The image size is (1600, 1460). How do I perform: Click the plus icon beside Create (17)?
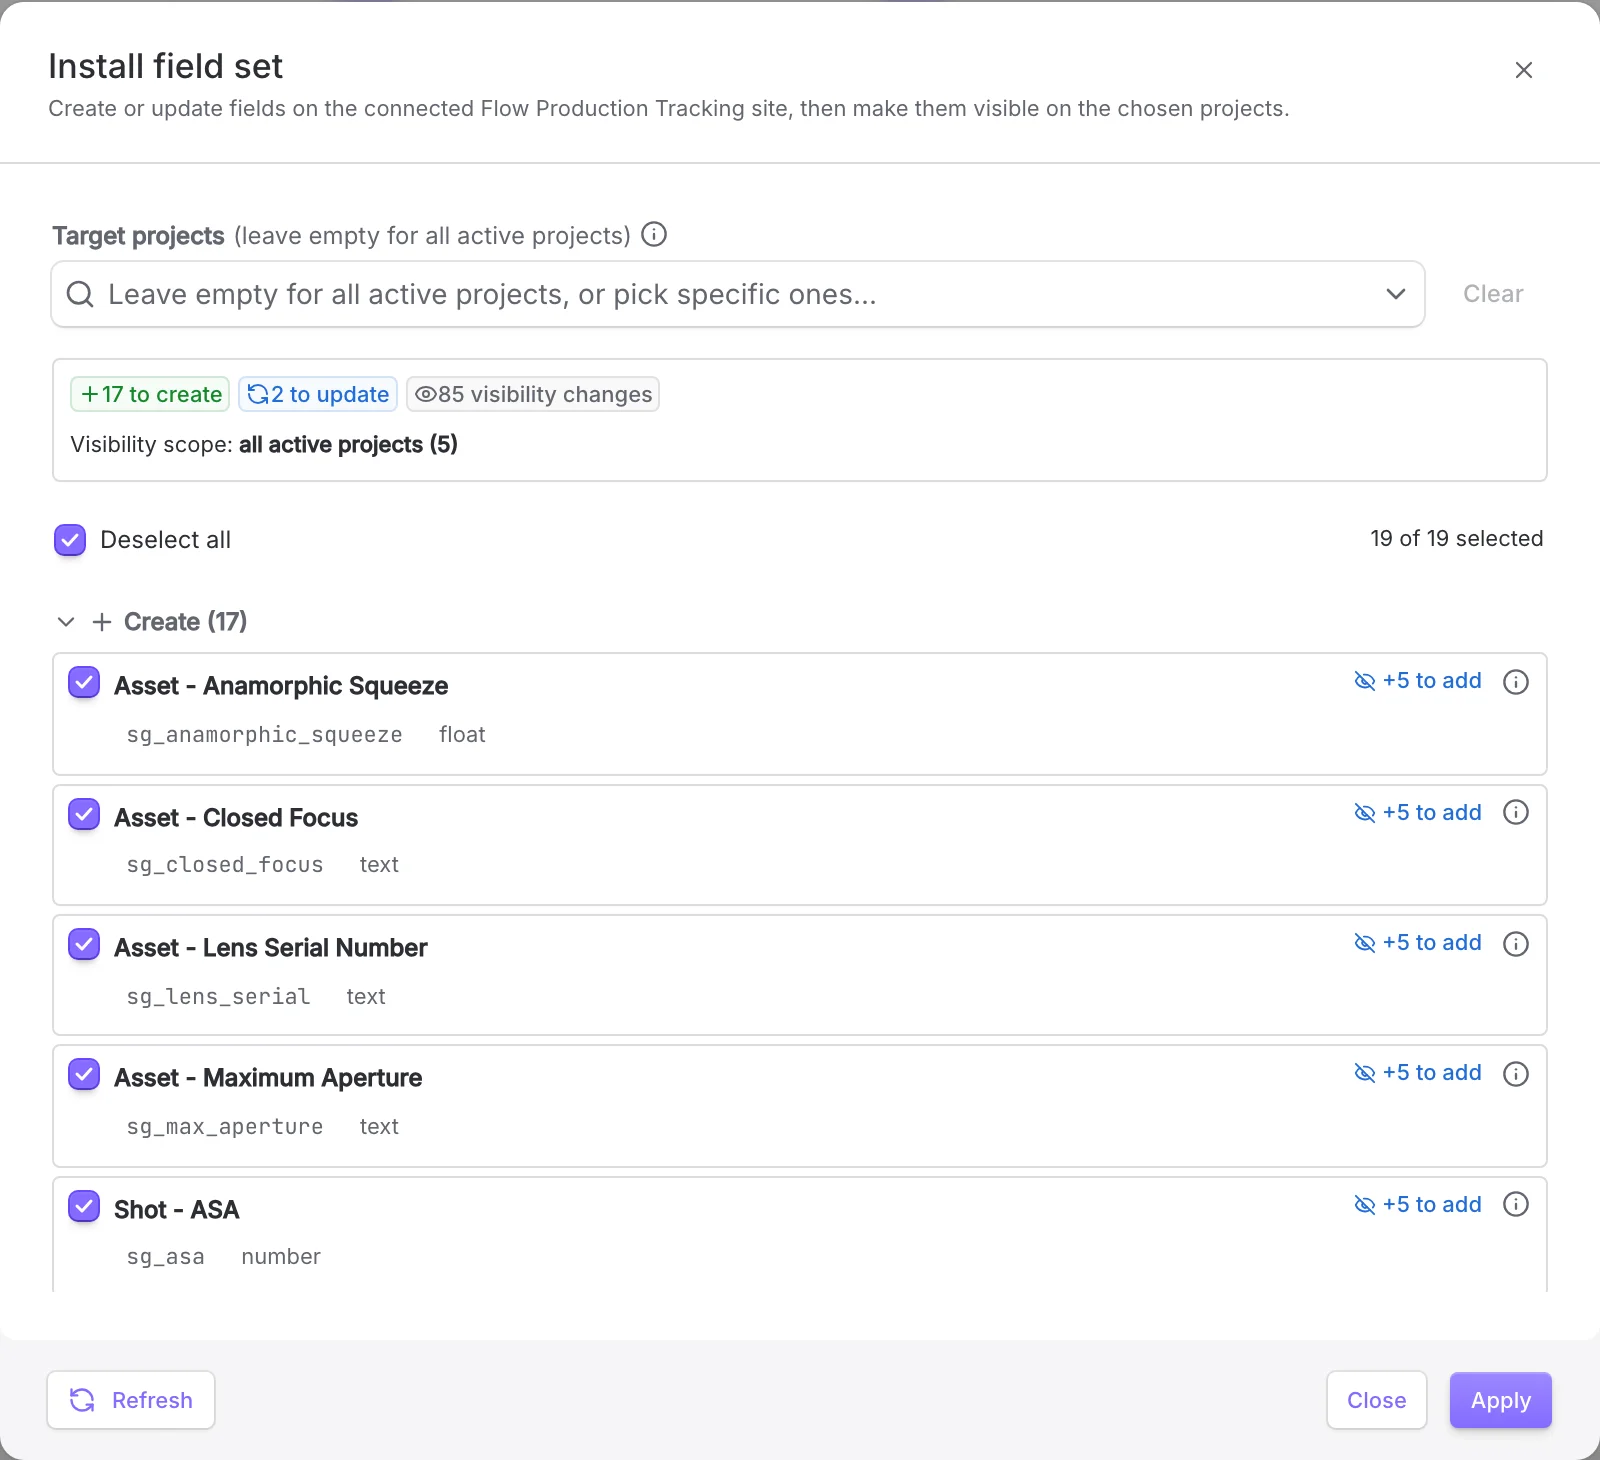(x=102, y=622)
